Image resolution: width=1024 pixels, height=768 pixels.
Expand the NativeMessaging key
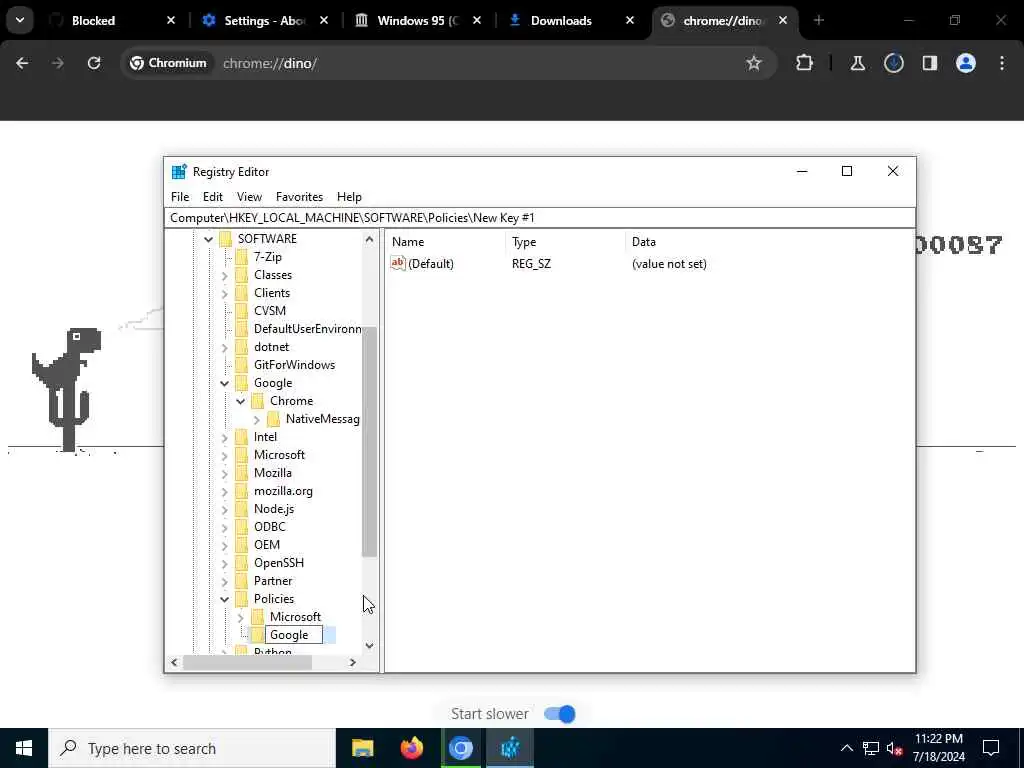click(x=257, y=419)
